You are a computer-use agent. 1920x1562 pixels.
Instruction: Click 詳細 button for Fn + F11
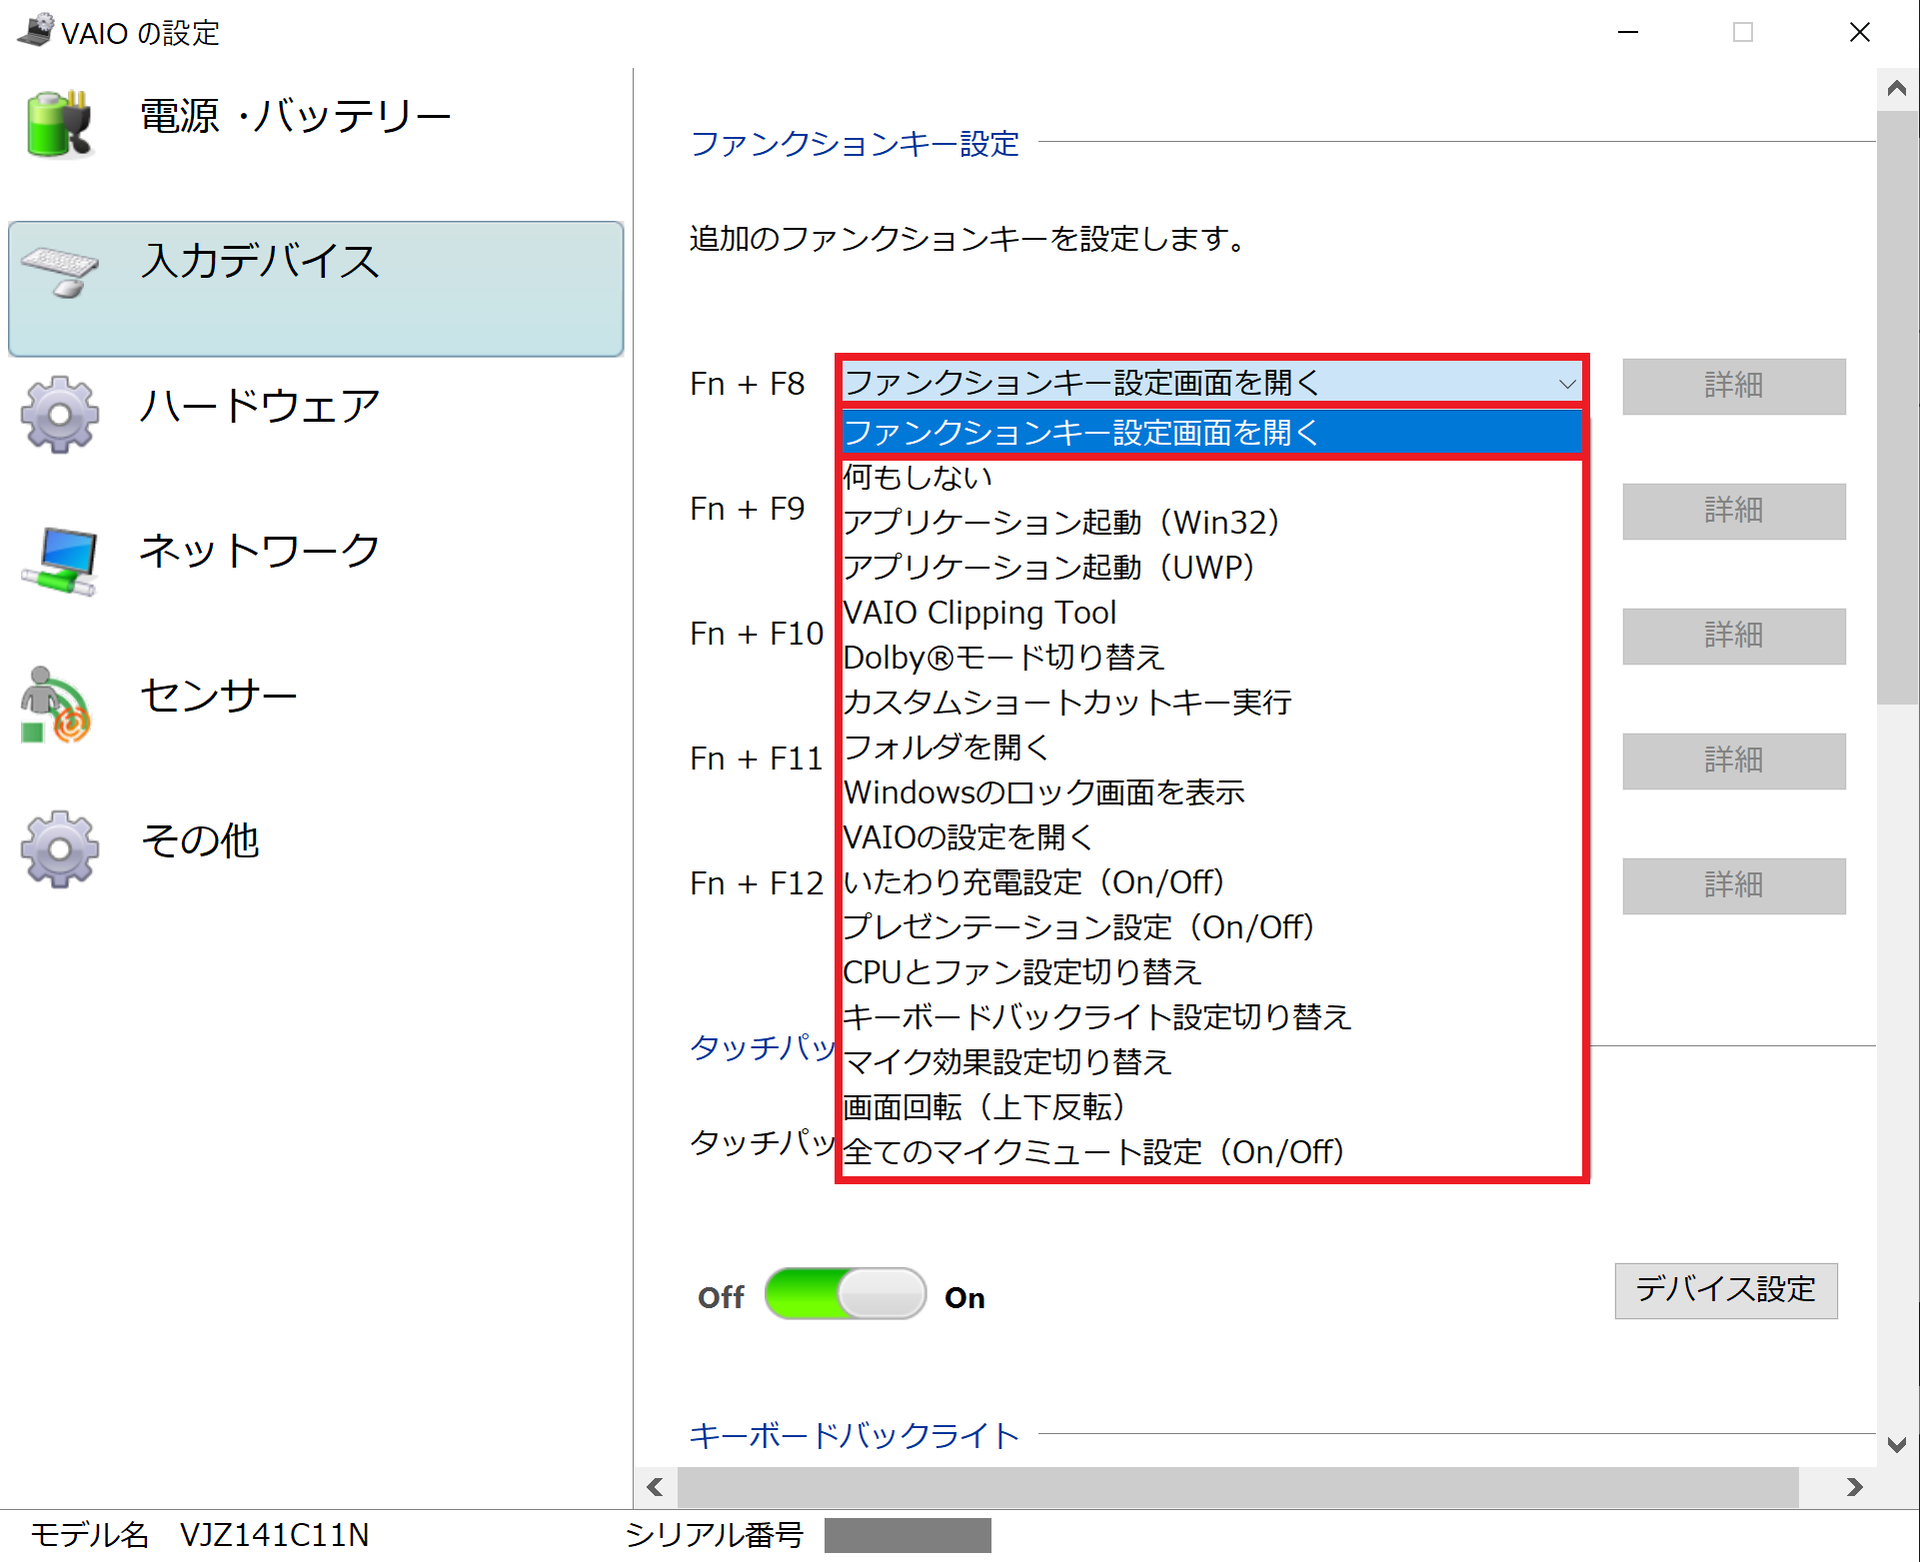1734,761
